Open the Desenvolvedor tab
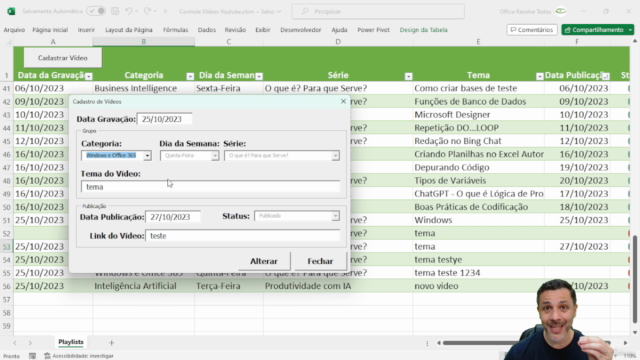 (x=301, y=30)
